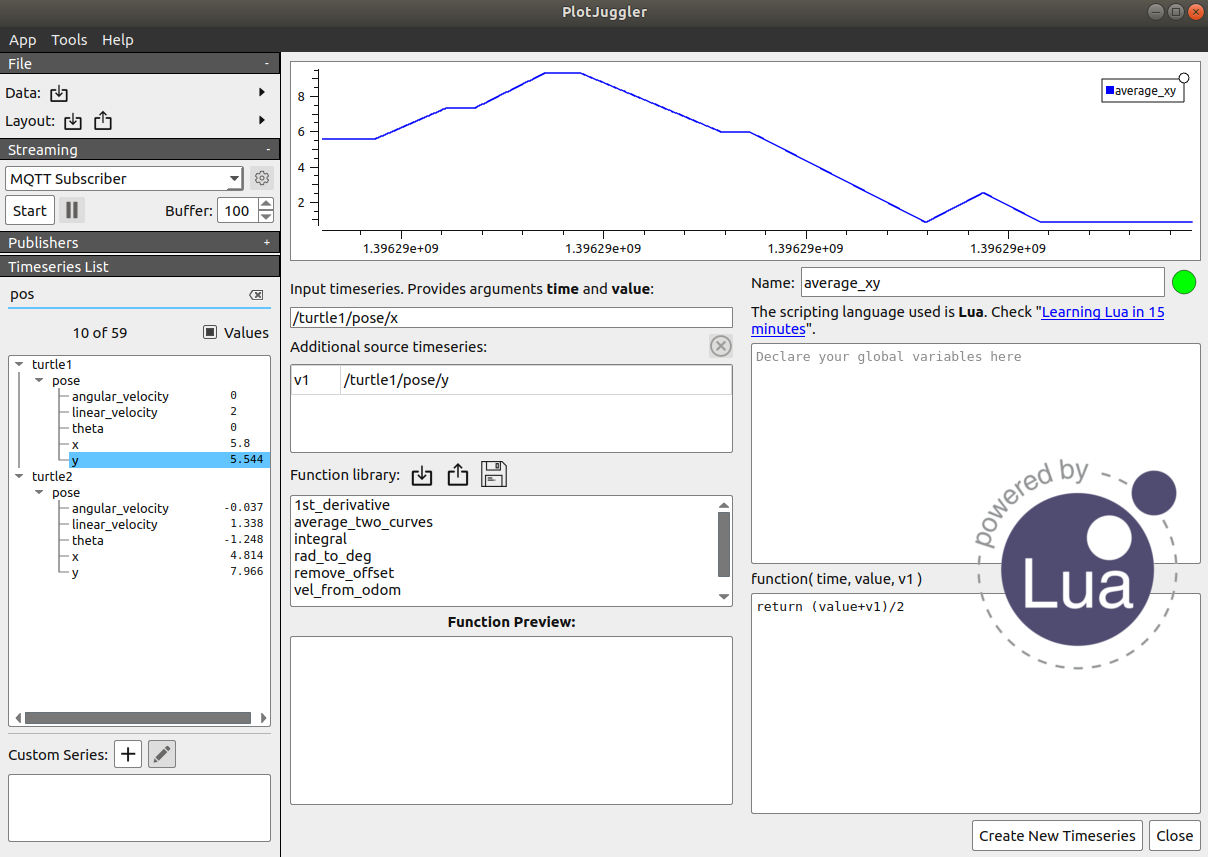The width and height of the screenshot is (1208, 857).
Task: Pause the data streaming
Action: [x=70, y=210]
